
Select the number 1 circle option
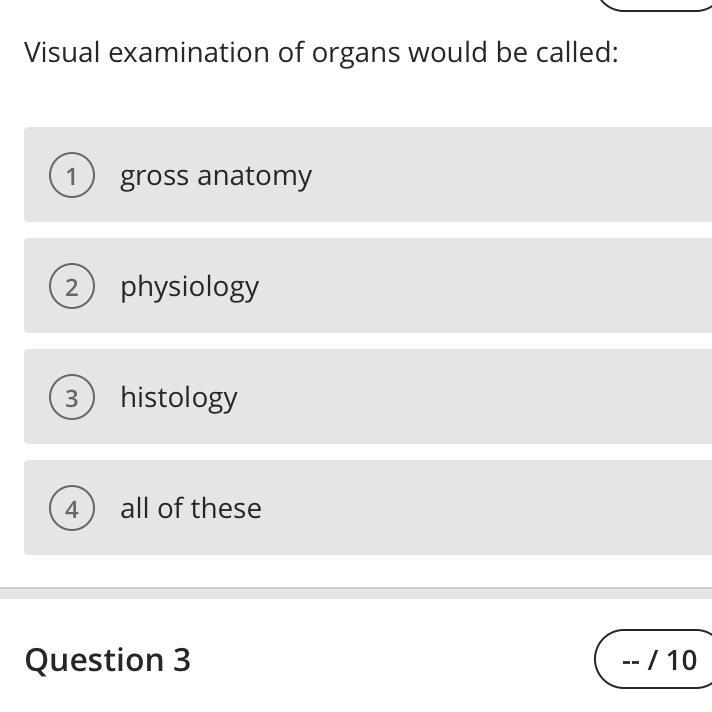71,176
